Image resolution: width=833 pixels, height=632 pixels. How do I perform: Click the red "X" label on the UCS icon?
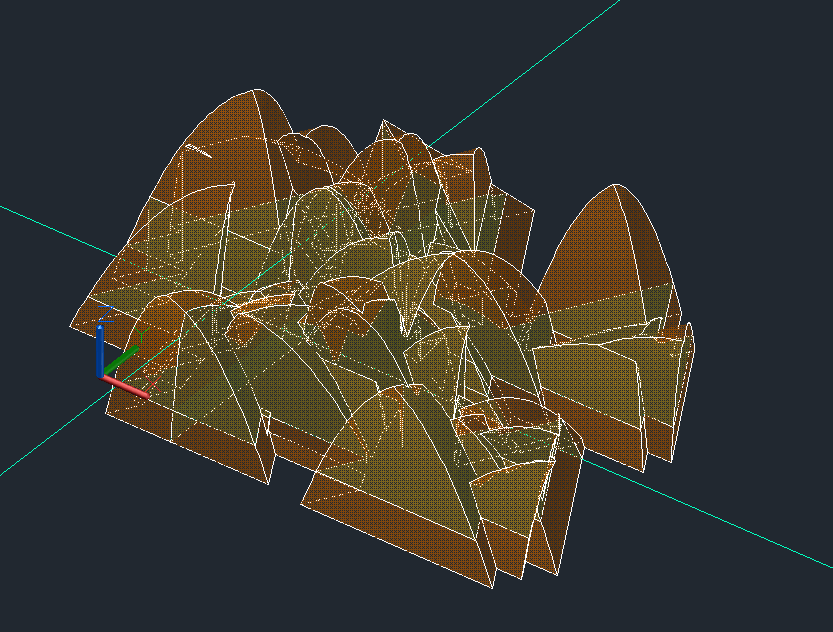(153, 385)
